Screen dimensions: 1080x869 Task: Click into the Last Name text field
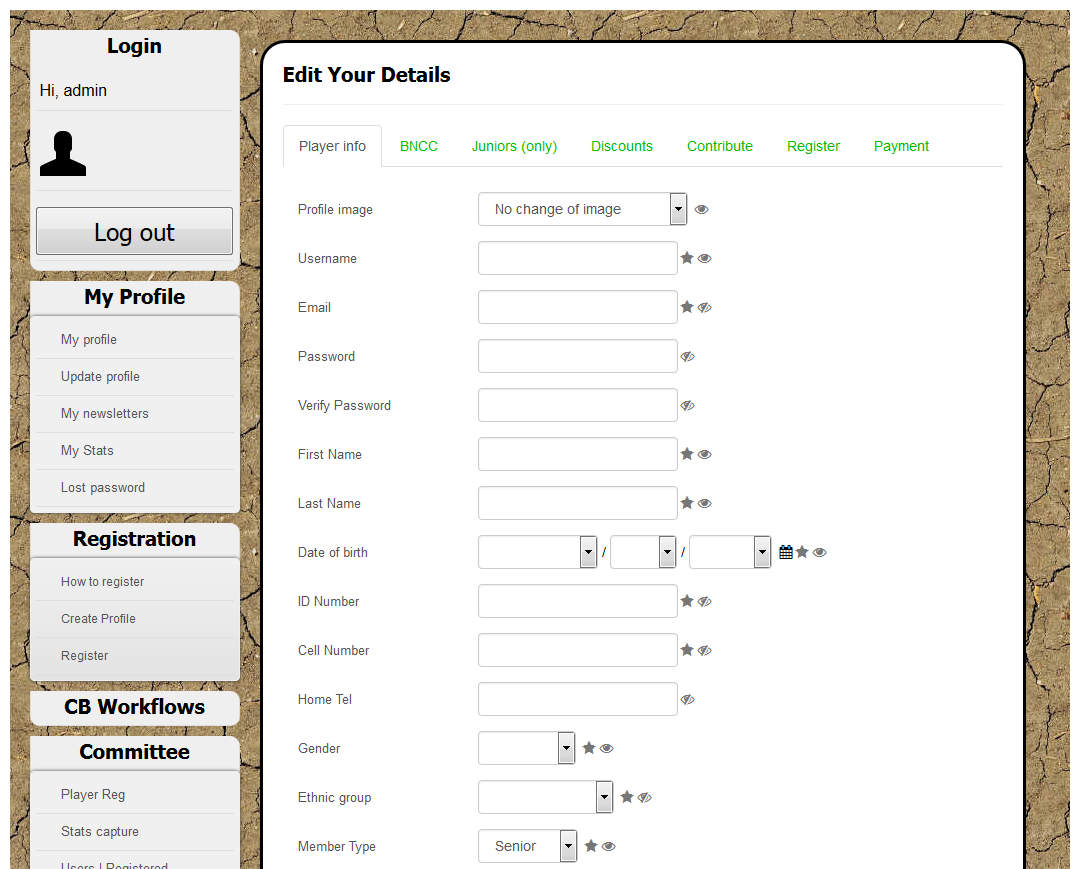[x=577, y=503]
